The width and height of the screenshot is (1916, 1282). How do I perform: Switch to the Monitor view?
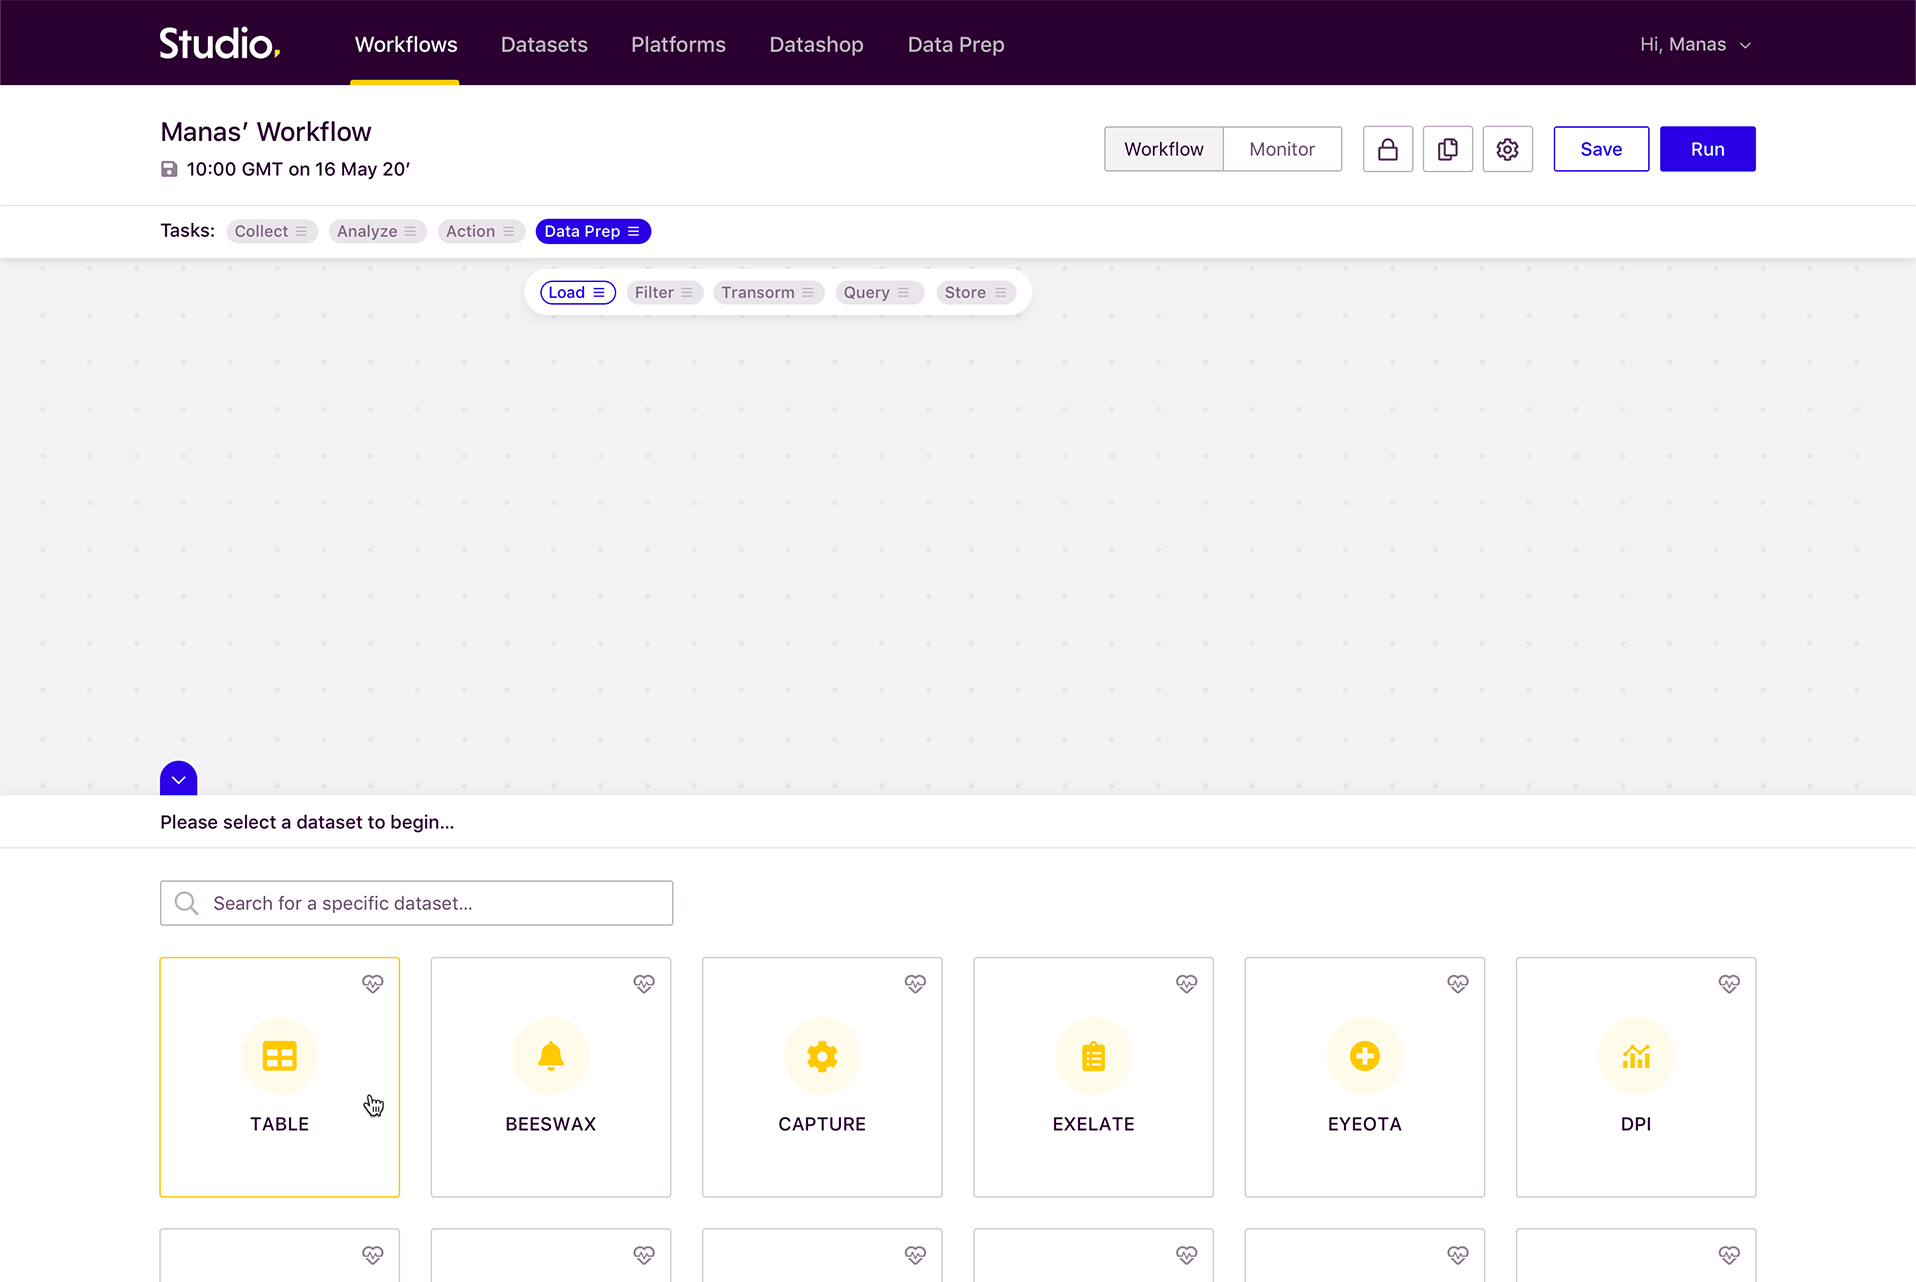[x=1281, y=149]
